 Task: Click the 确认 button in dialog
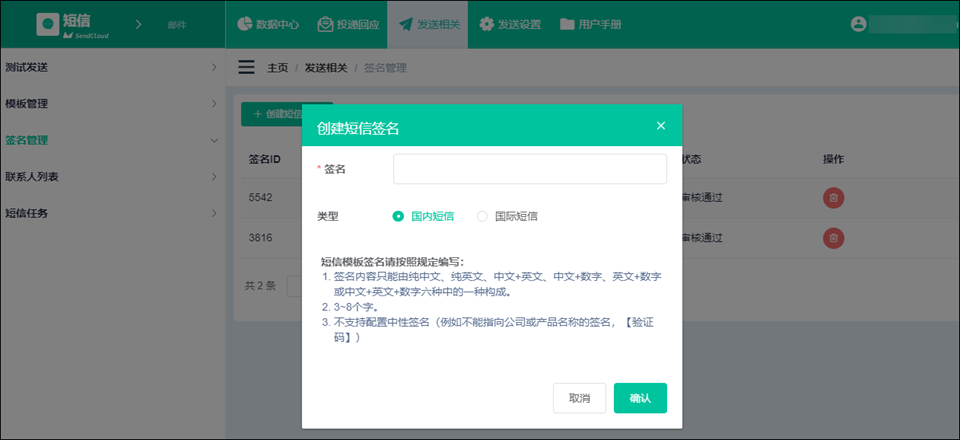point(640,398)
